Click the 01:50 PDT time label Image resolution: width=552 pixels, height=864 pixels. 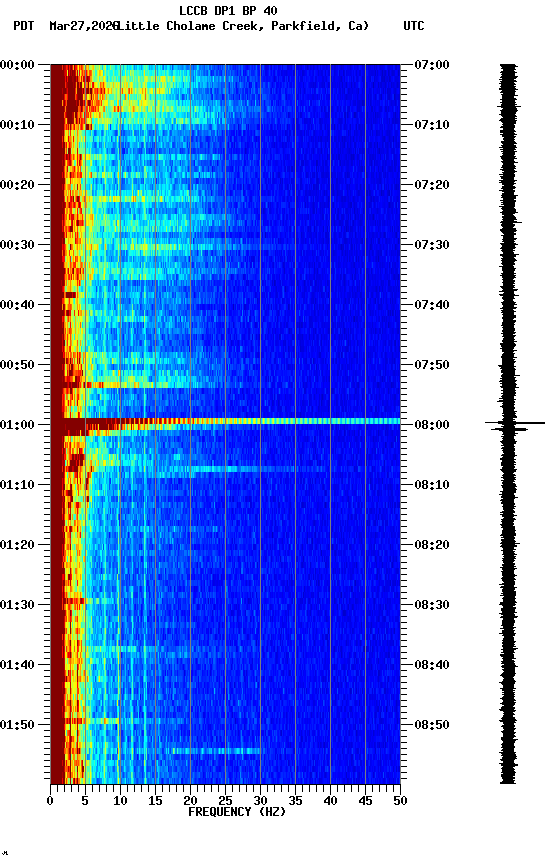pos(17,725)
